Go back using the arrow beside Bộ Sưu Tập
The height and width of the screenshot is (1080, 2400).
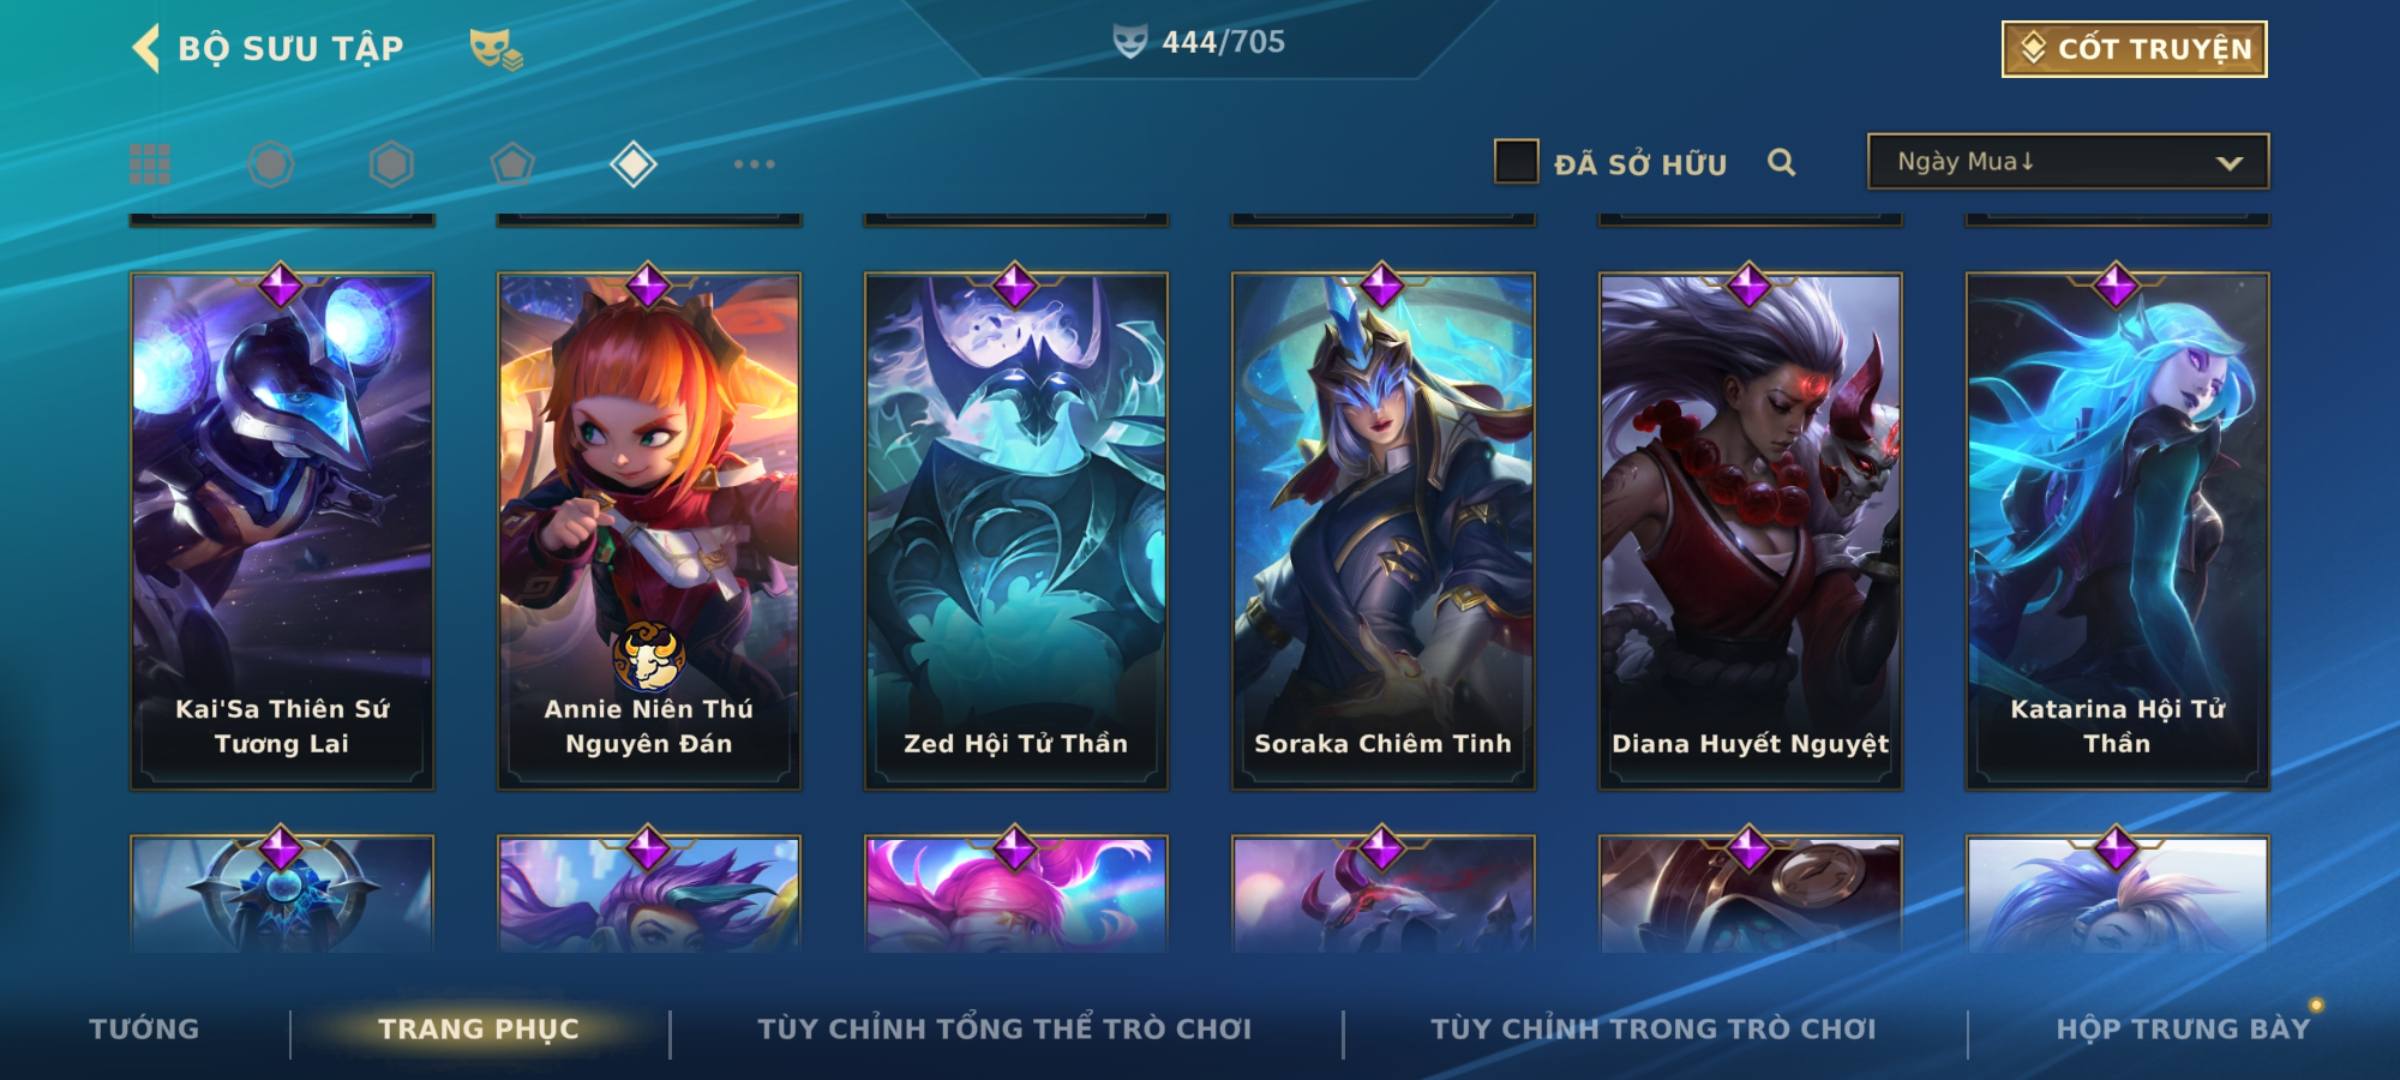click(x=146, y=48)
